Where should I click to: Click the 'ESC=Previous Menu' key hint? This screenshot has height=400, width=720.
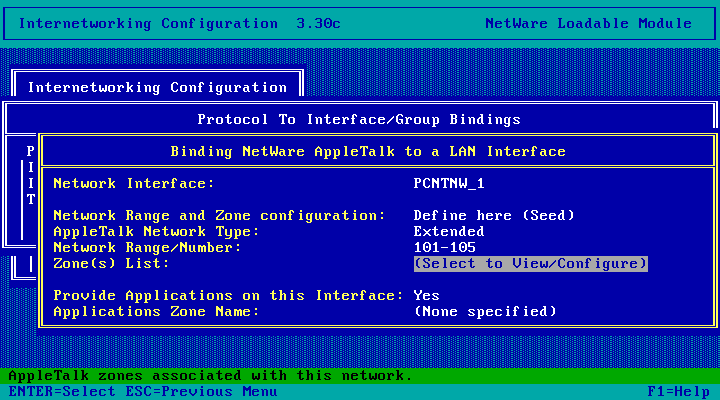click(201, 392)
